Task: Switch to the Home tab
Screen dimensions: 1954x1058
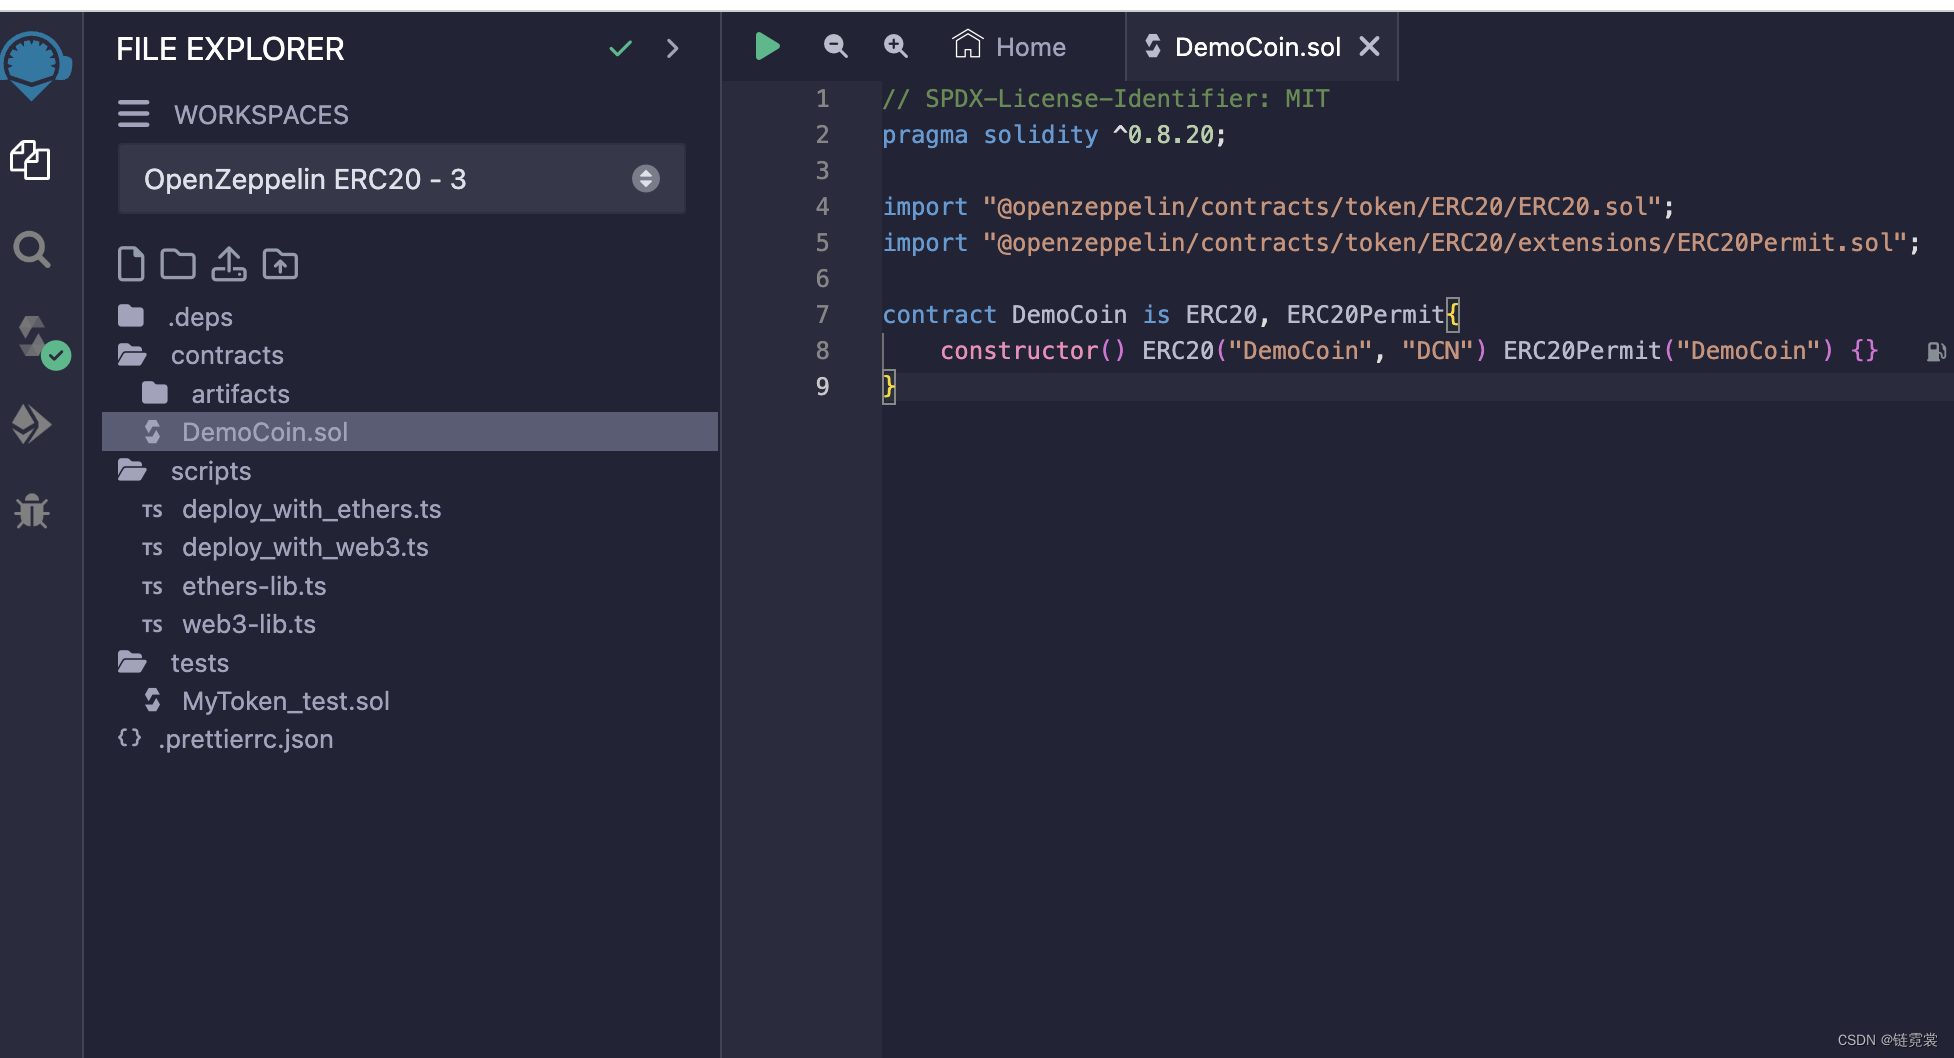Action: 1009,46
